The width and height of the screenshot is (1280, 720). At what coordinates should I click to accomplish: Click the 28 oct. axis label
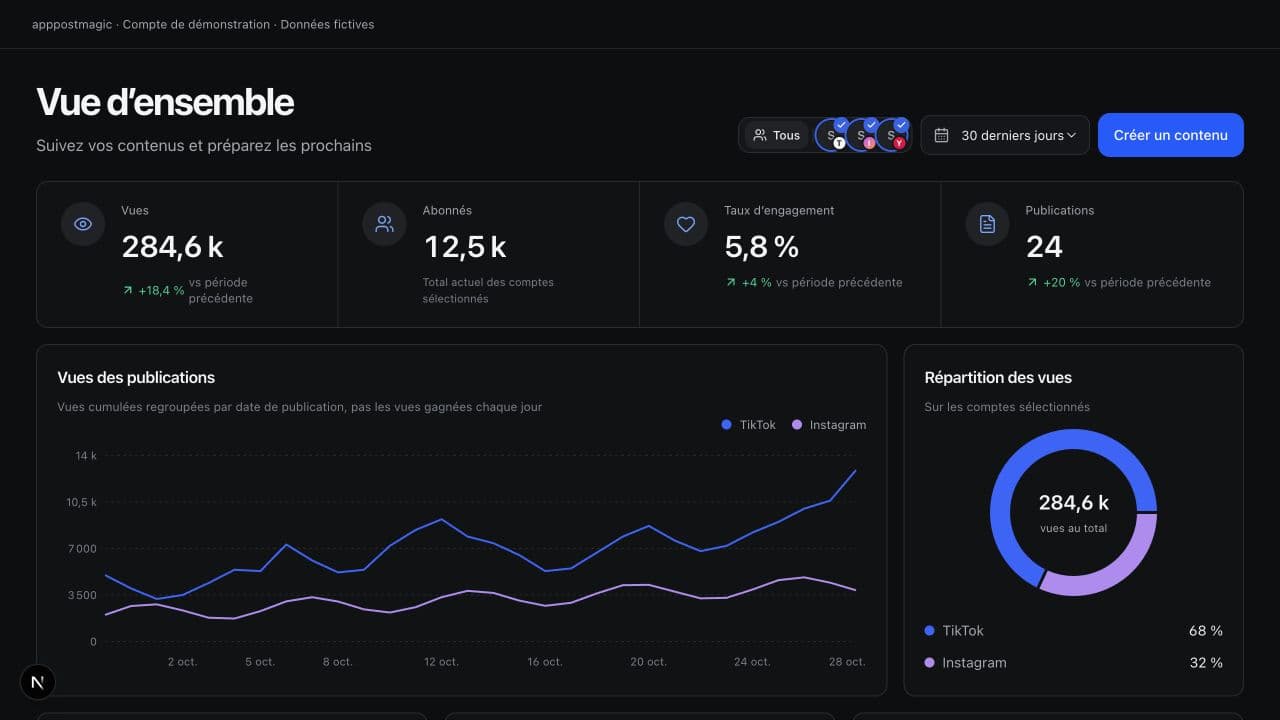coord(847,662)
